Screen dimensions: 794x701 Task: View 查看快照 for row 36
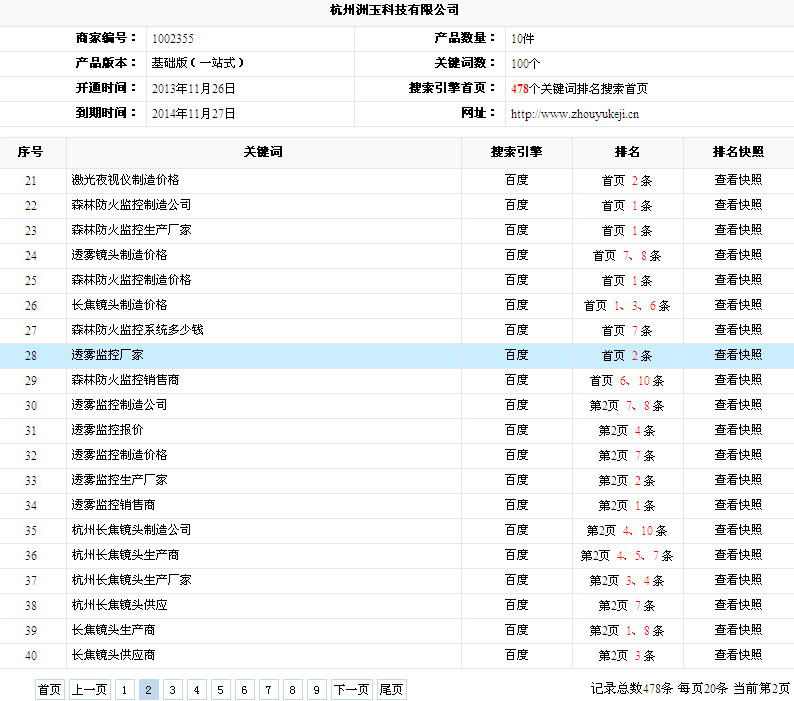click(738, 555)
